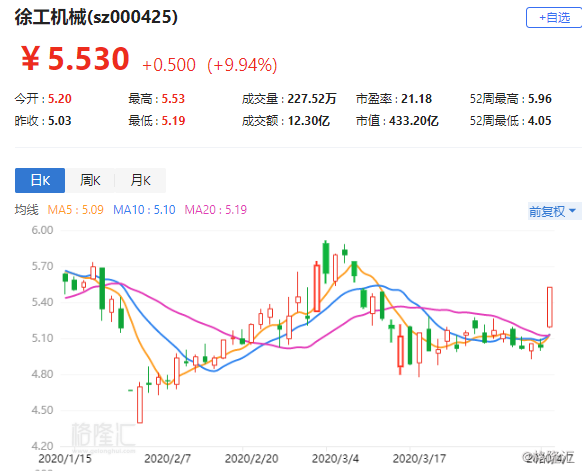This screenshot has height=471, width=582.
Task: Click the x-axis date label 2020/1/15
Action: click(x=65, y=459)
